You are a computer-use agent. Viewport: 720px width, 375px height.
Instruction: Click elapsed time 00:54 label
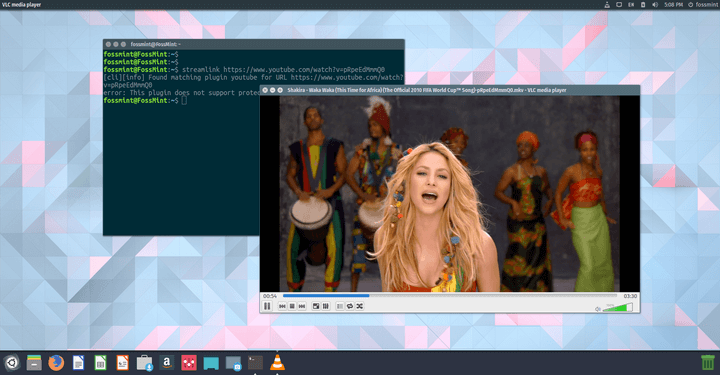[270, 296]
